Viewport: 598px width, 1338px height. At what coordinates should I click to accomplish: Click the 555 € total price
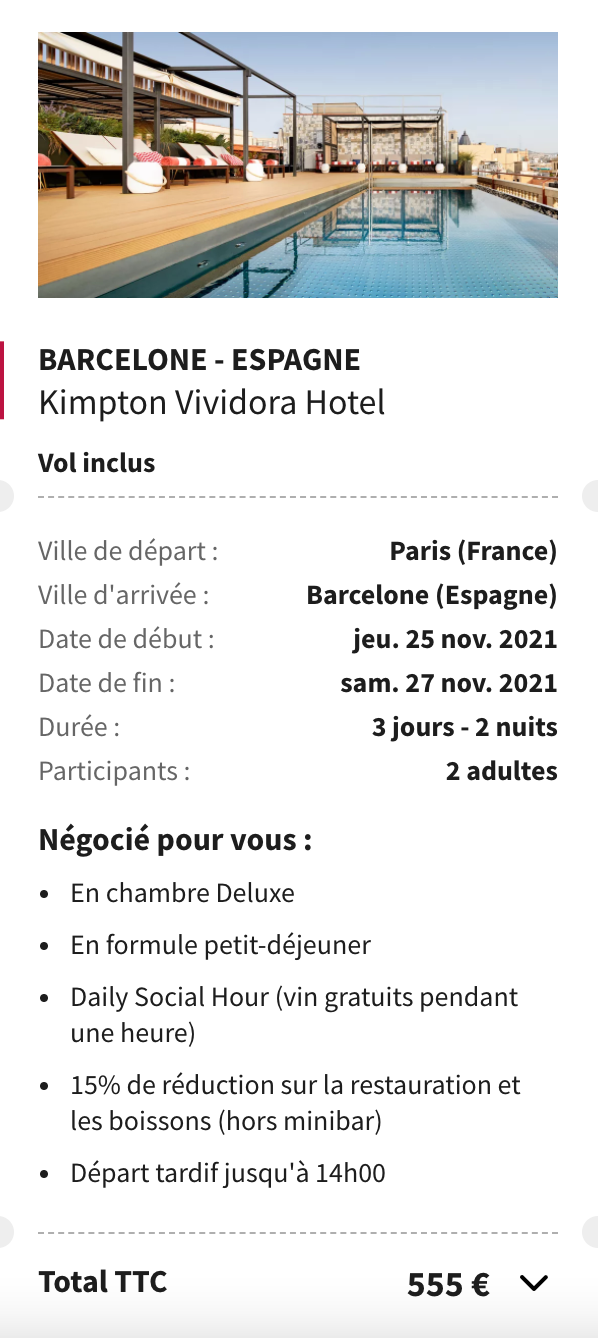coord(448,1284)
